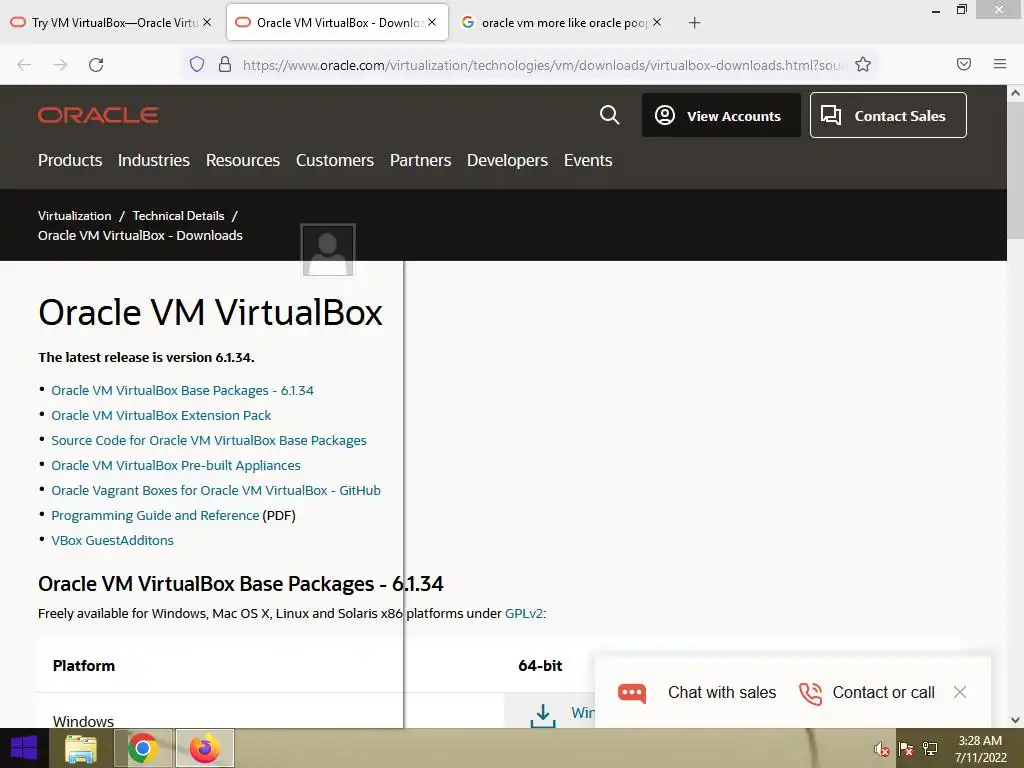Viewport: 1024px width, 768px height.
Task: Open VBox GuestAdditons link
Action: [112, 541]
